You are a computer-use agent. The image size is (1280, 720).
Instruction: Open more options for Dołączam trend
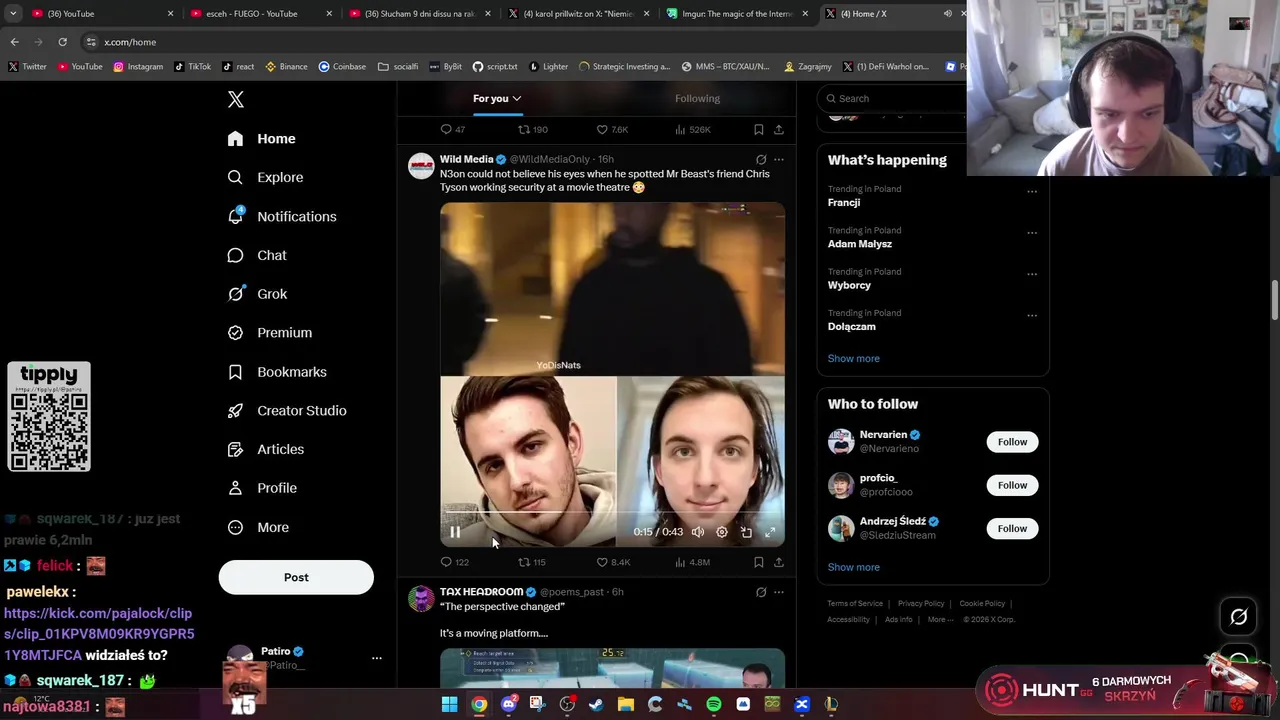(x=1032, y=315)
